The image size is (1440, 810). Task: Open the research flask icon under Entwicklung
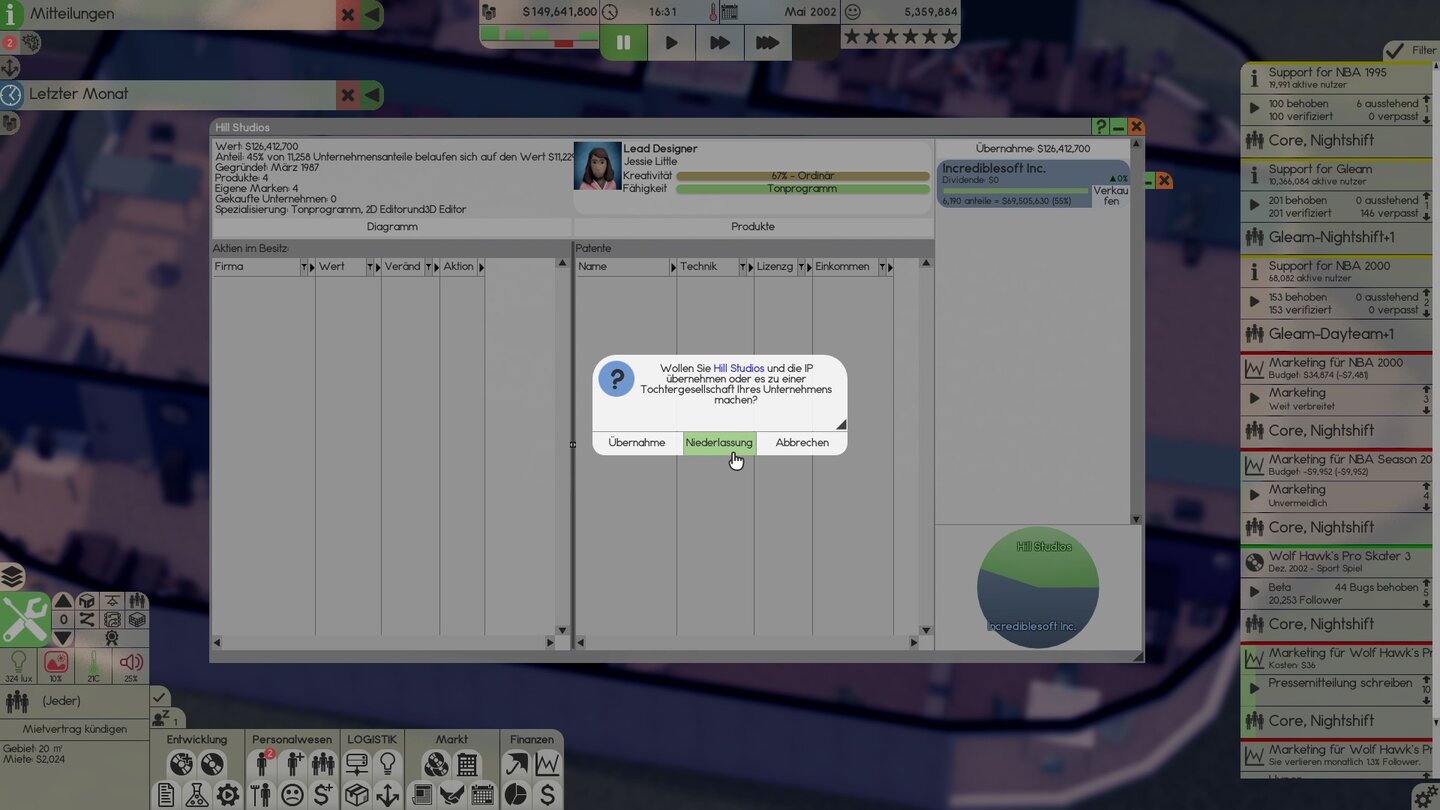click(196, 795)
